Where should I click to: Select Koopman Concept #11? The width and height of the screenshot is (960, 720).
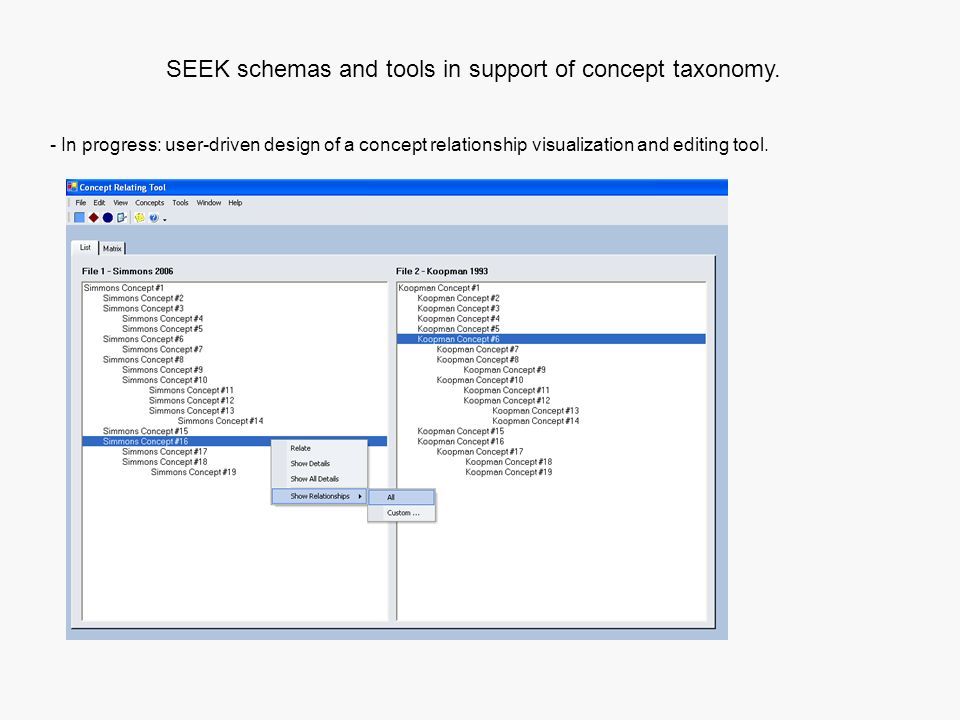click(506, 390)
